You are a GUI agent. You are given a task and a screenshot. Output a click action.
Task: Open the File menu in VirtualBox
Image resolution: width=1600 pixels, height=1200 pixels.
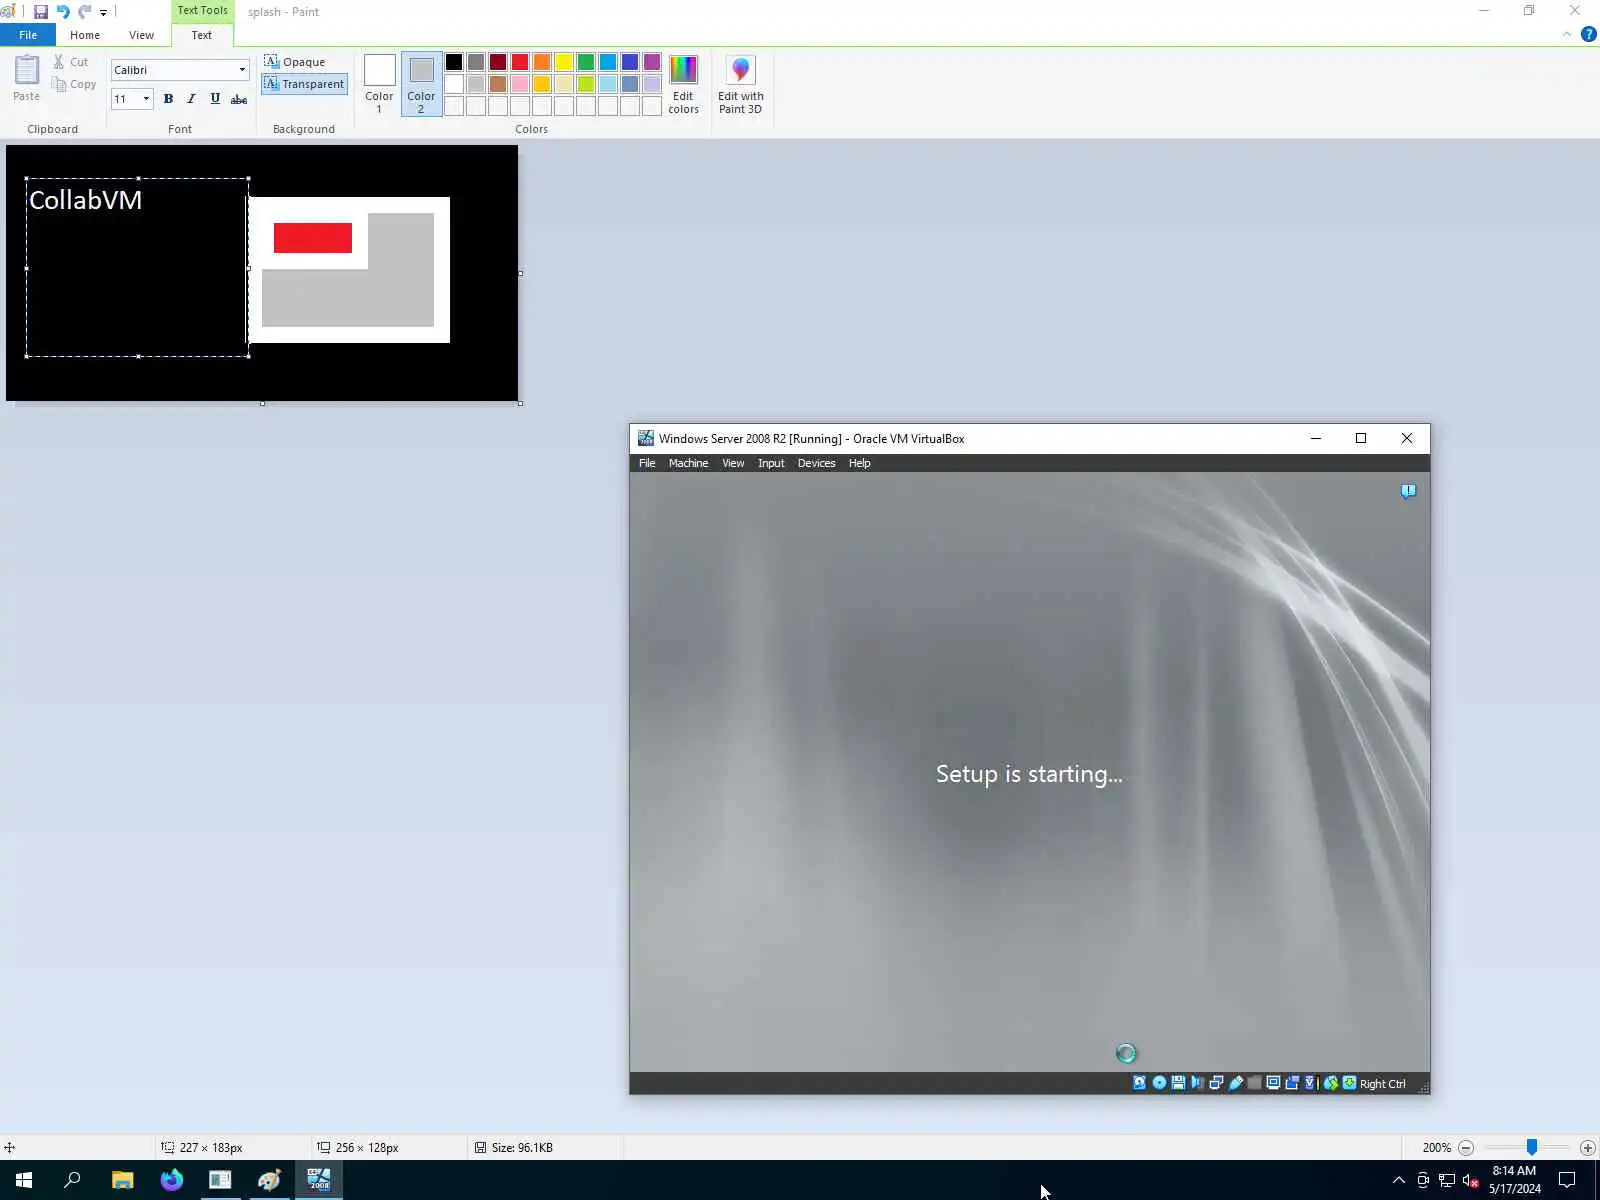[x=647, y=463]
